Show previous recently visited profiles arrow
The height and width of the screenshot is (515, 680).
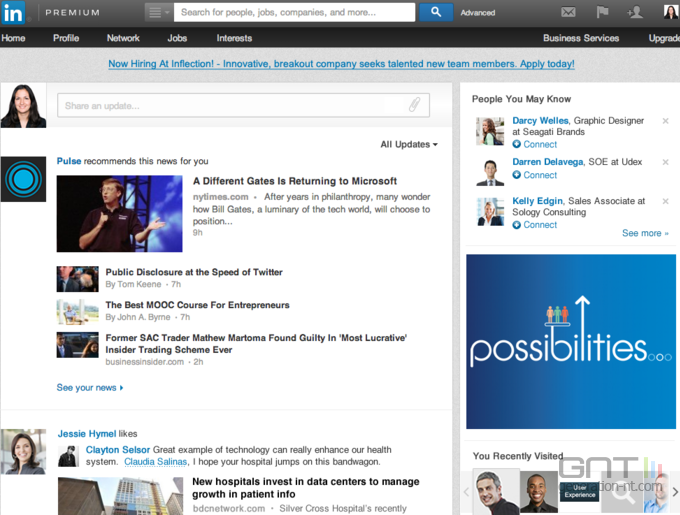click(x=467, y=492)
